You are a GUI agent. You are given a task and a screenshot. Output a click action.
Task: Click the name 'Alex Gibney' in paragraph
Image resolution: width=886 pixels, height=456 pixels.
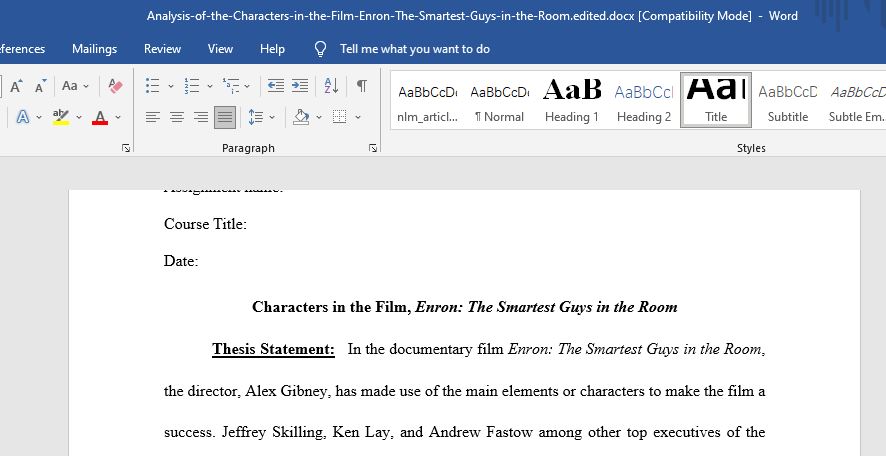coord(286,391)
